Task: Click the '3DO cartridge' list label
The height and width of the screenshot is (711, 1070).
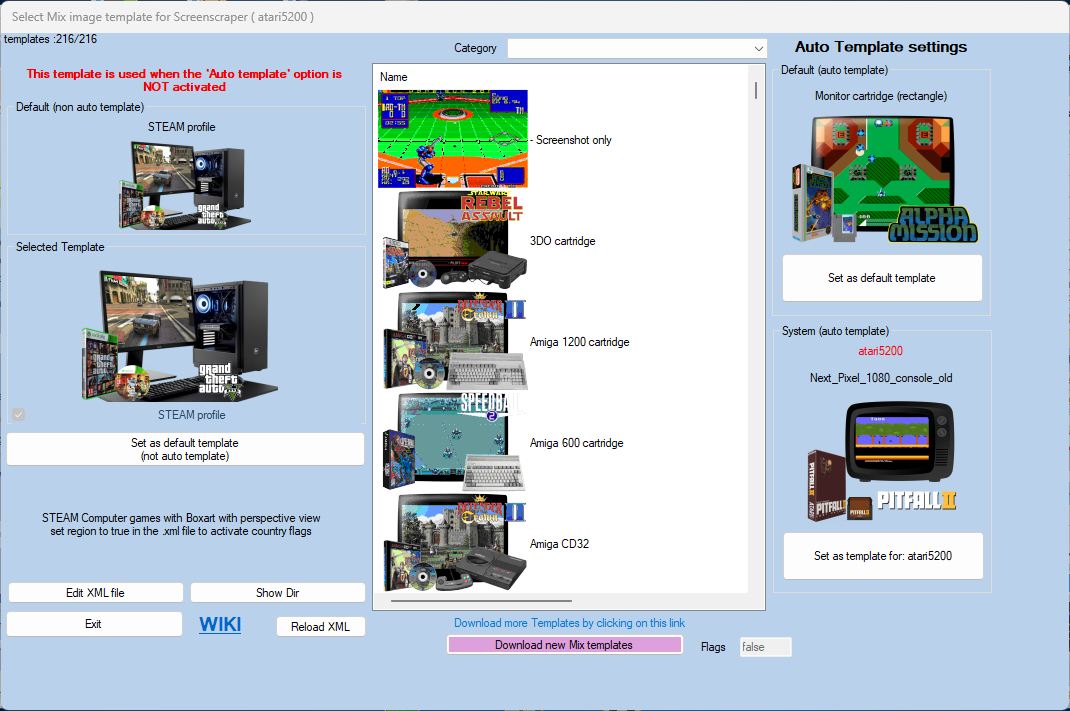Action: (x=562, y=241)
